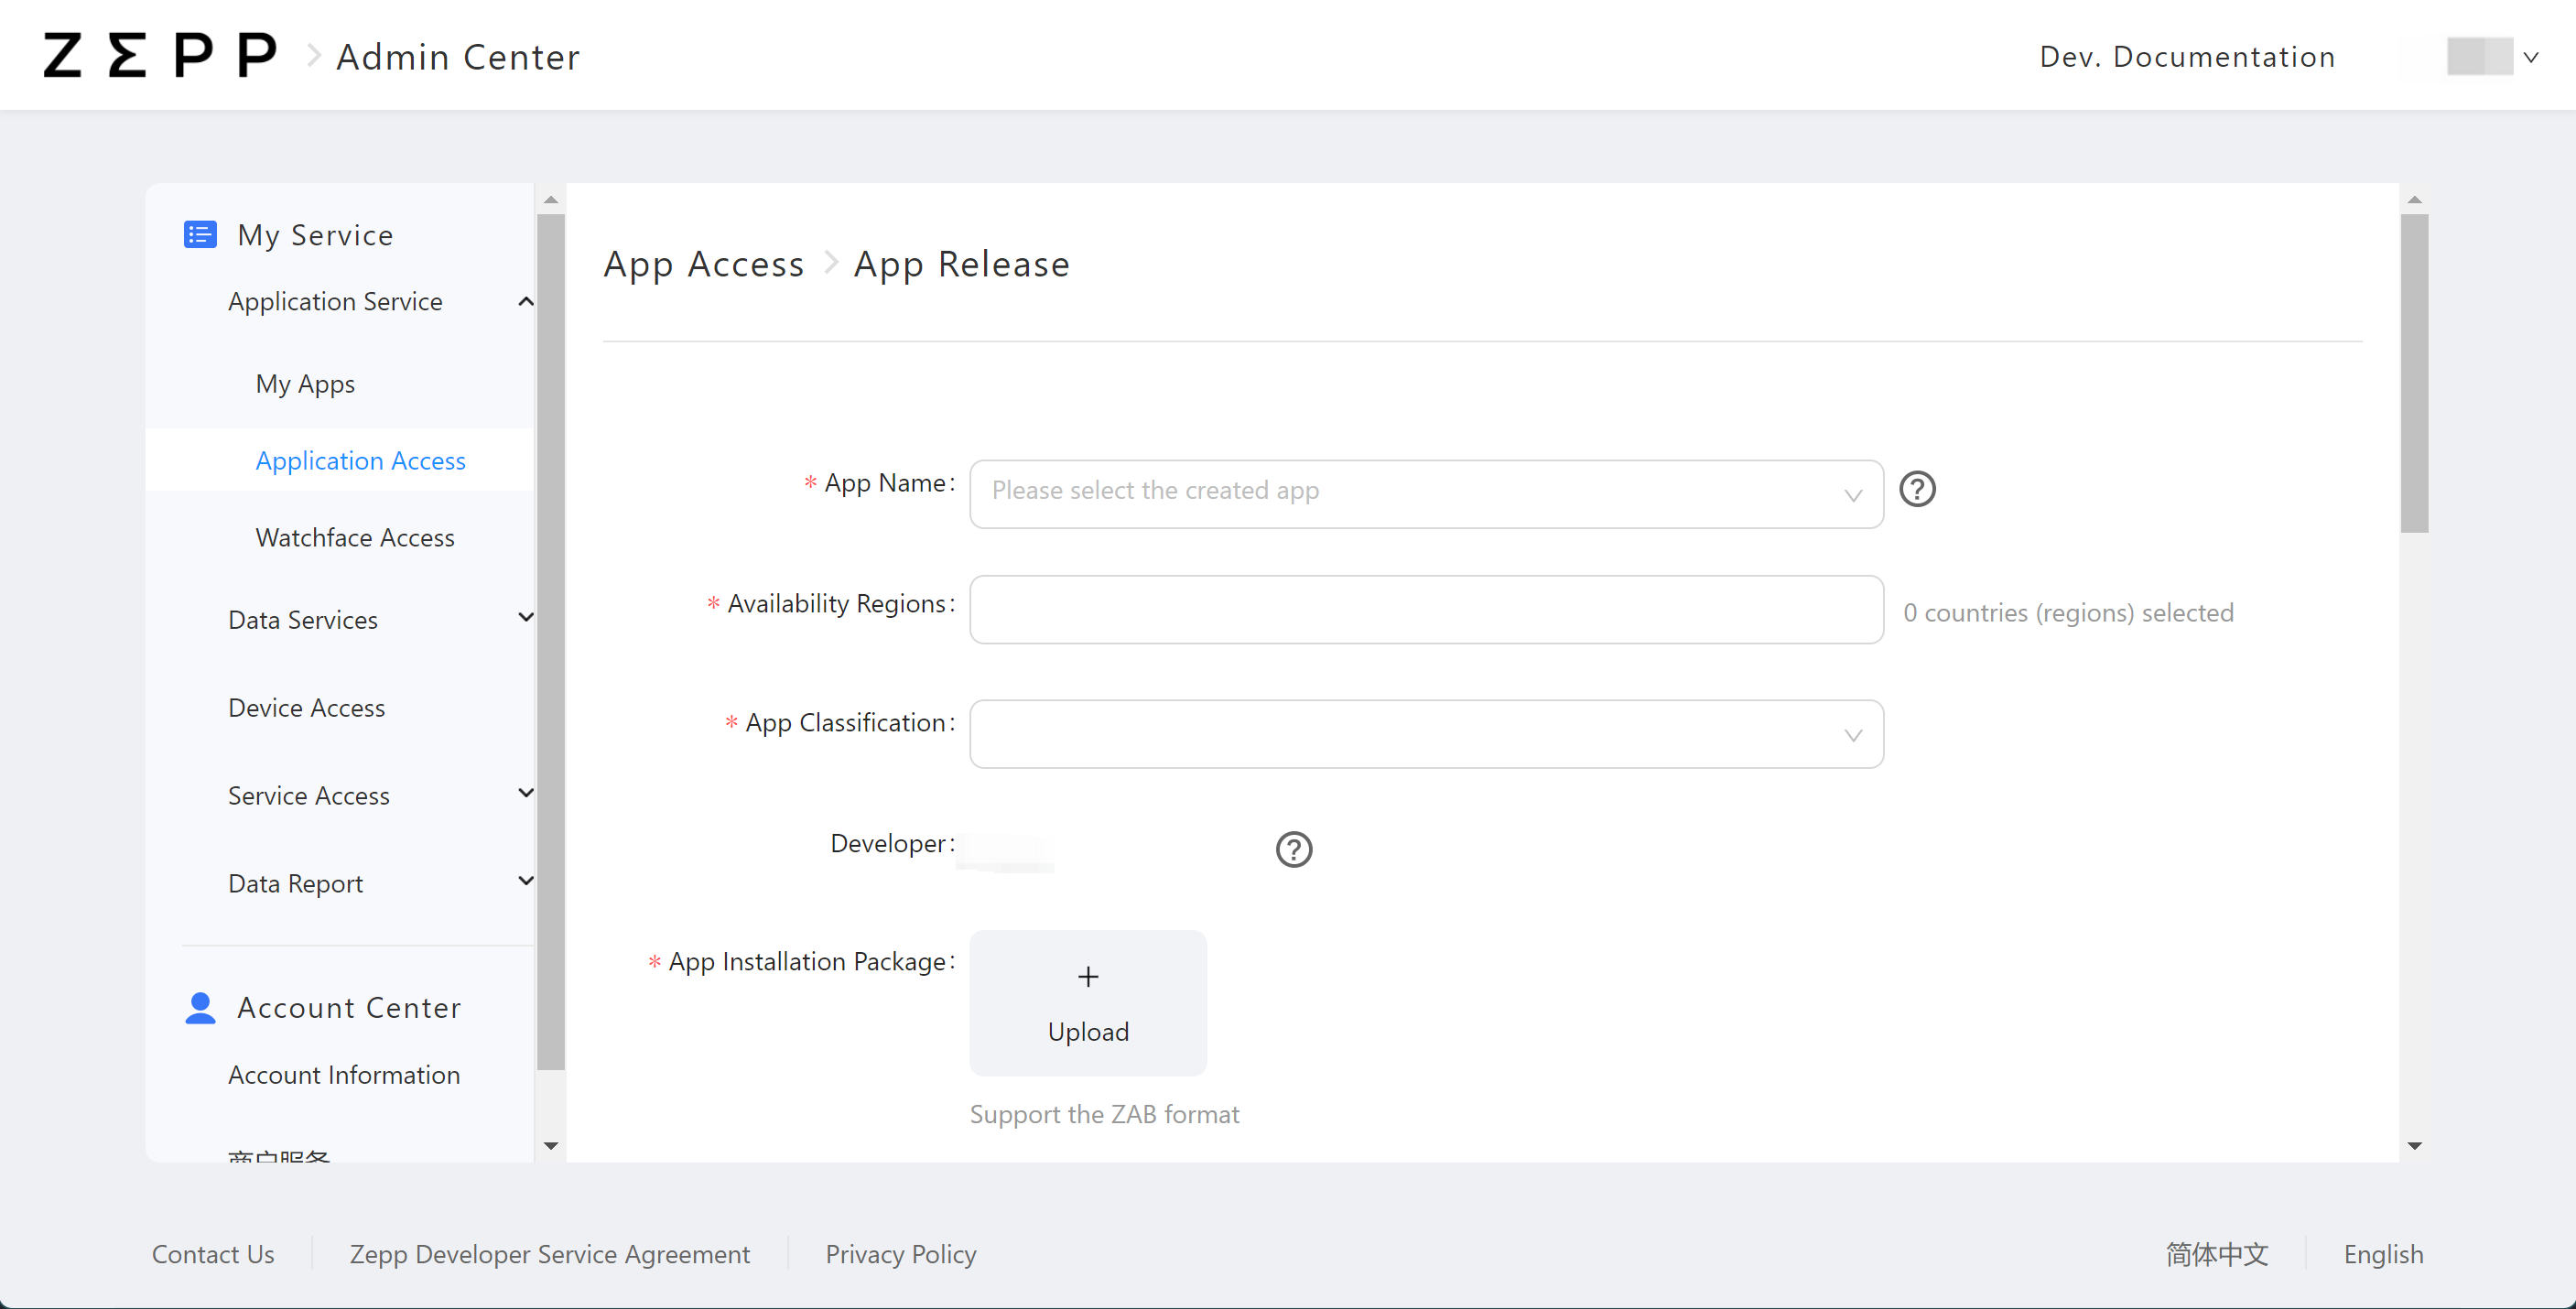Select Watchface Access menu item
This screenshot has width=2576, height=1309.
[x=355, y=537]
